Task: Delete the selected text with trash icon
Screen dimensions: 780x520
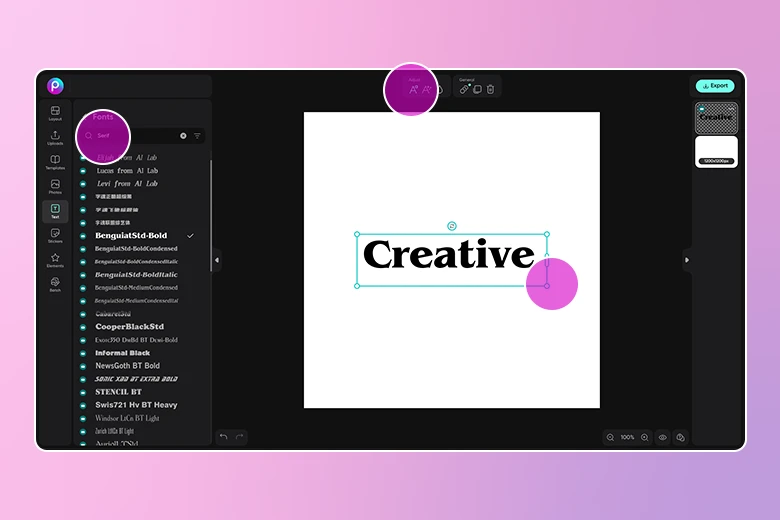Action: pyautogui.click(x=490, y=90)
